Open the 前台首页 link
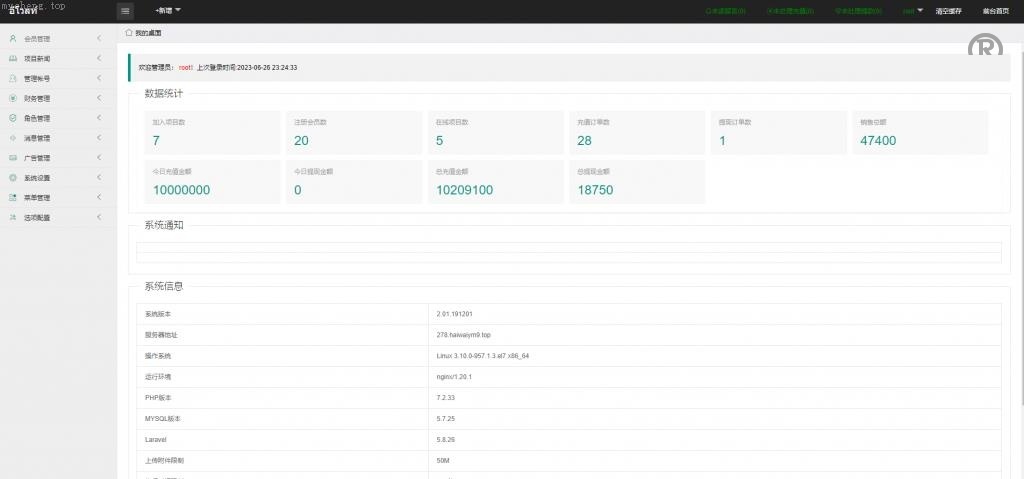Screen dimensions: 1024x479 tap(994, 11)
